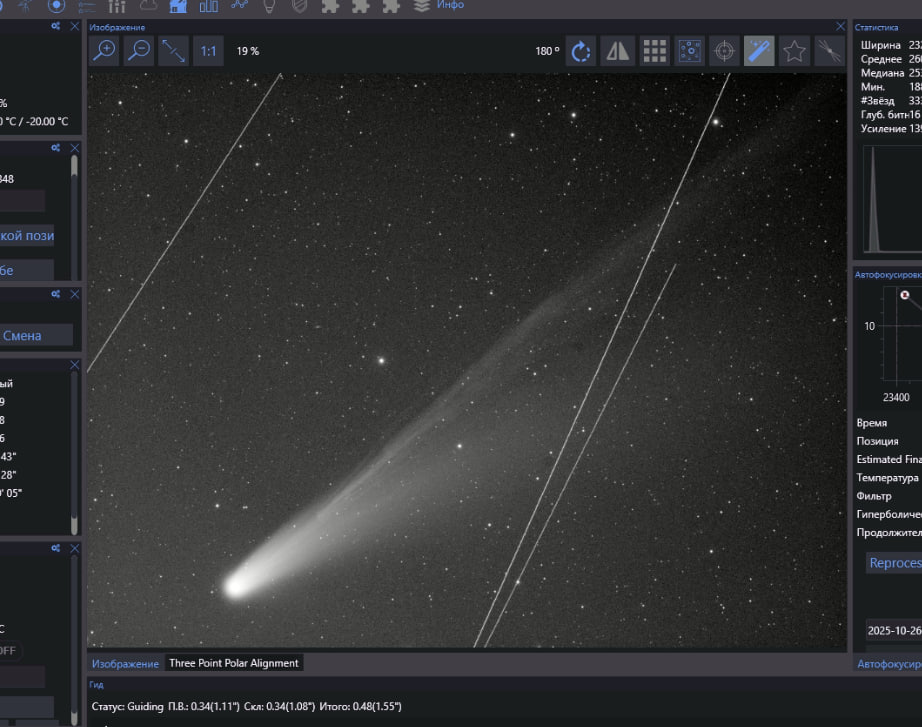
Task: Switch to Three Point Polar Alignment tab
Action: [233, 663]
